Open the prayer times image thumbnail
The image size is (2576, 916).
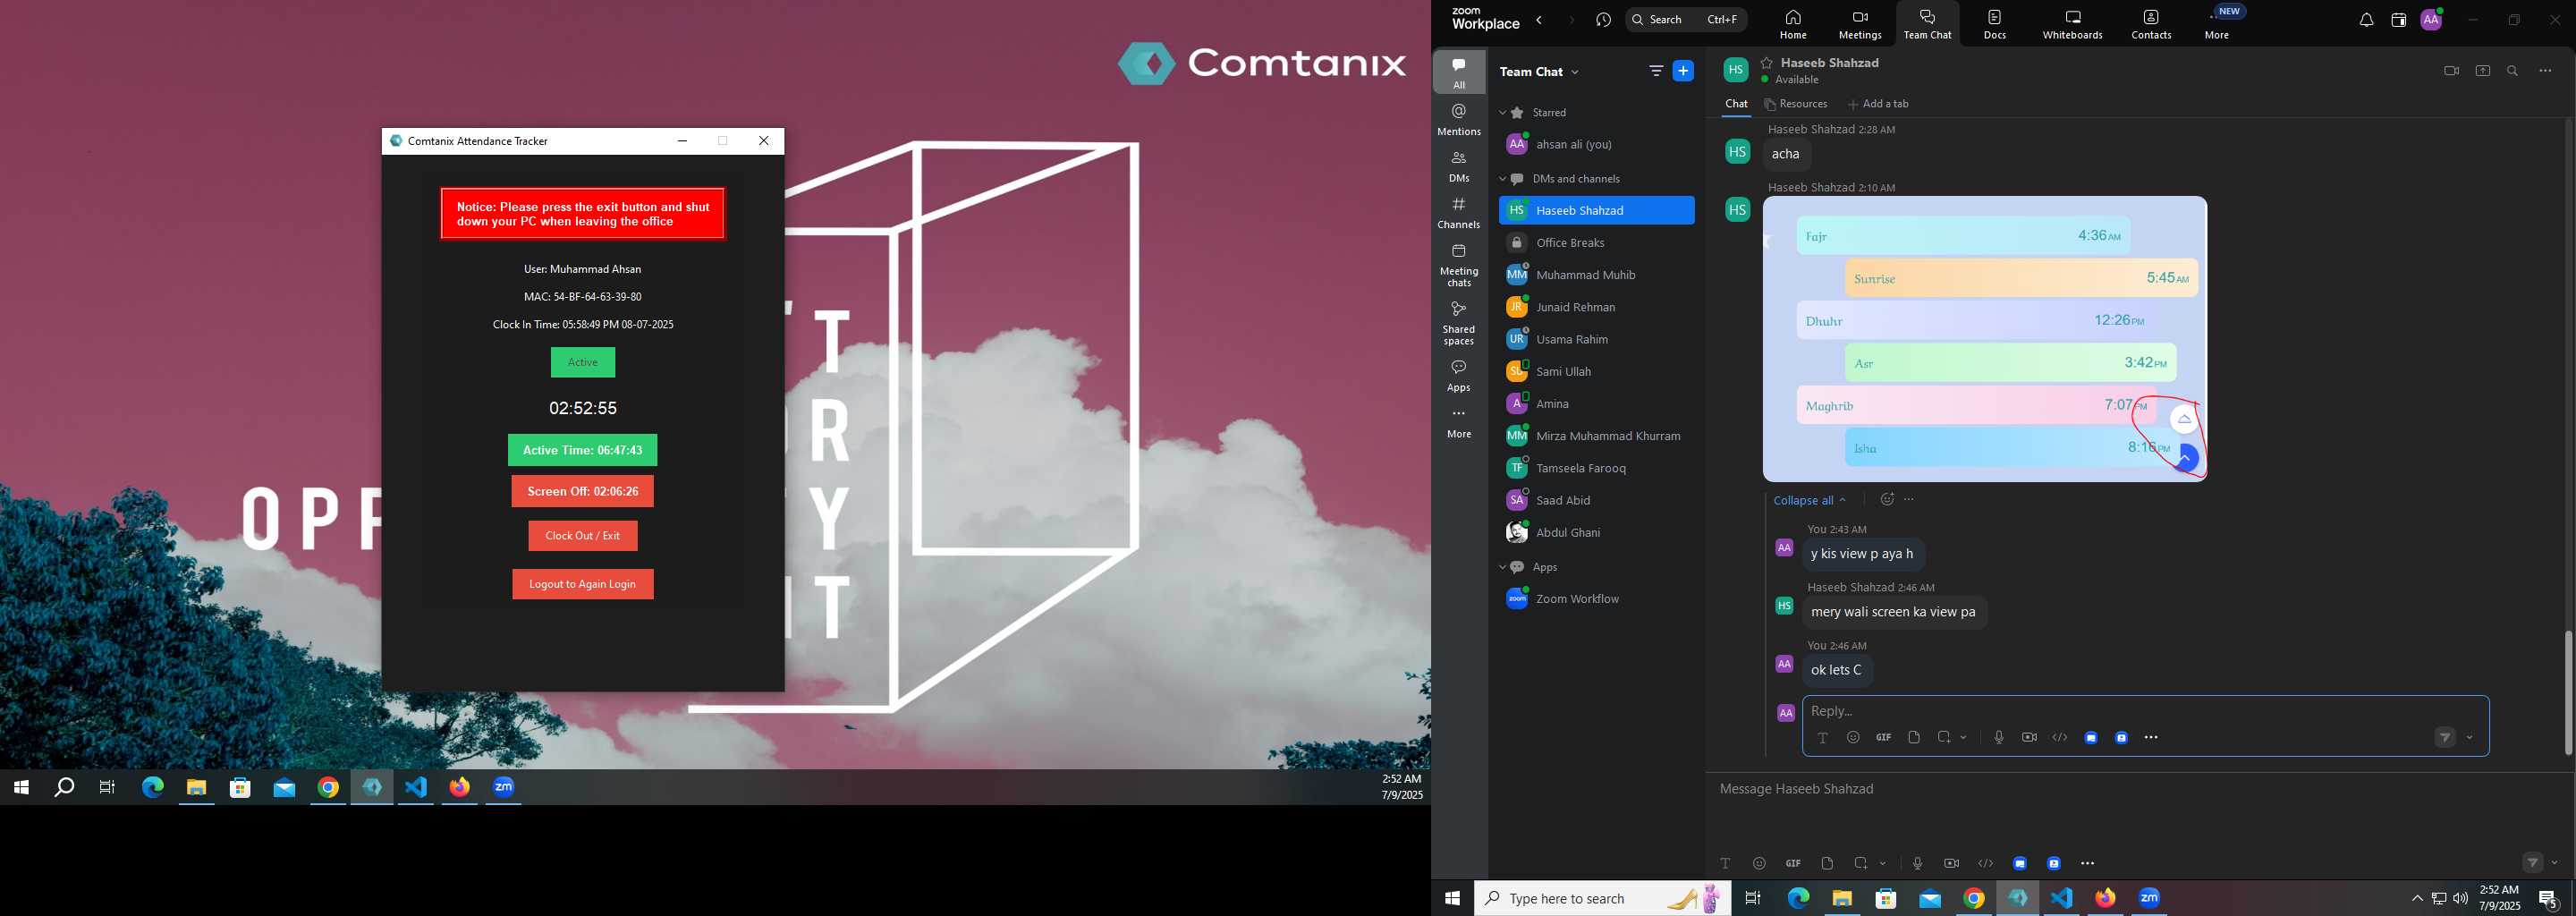tap(1984, 339)
